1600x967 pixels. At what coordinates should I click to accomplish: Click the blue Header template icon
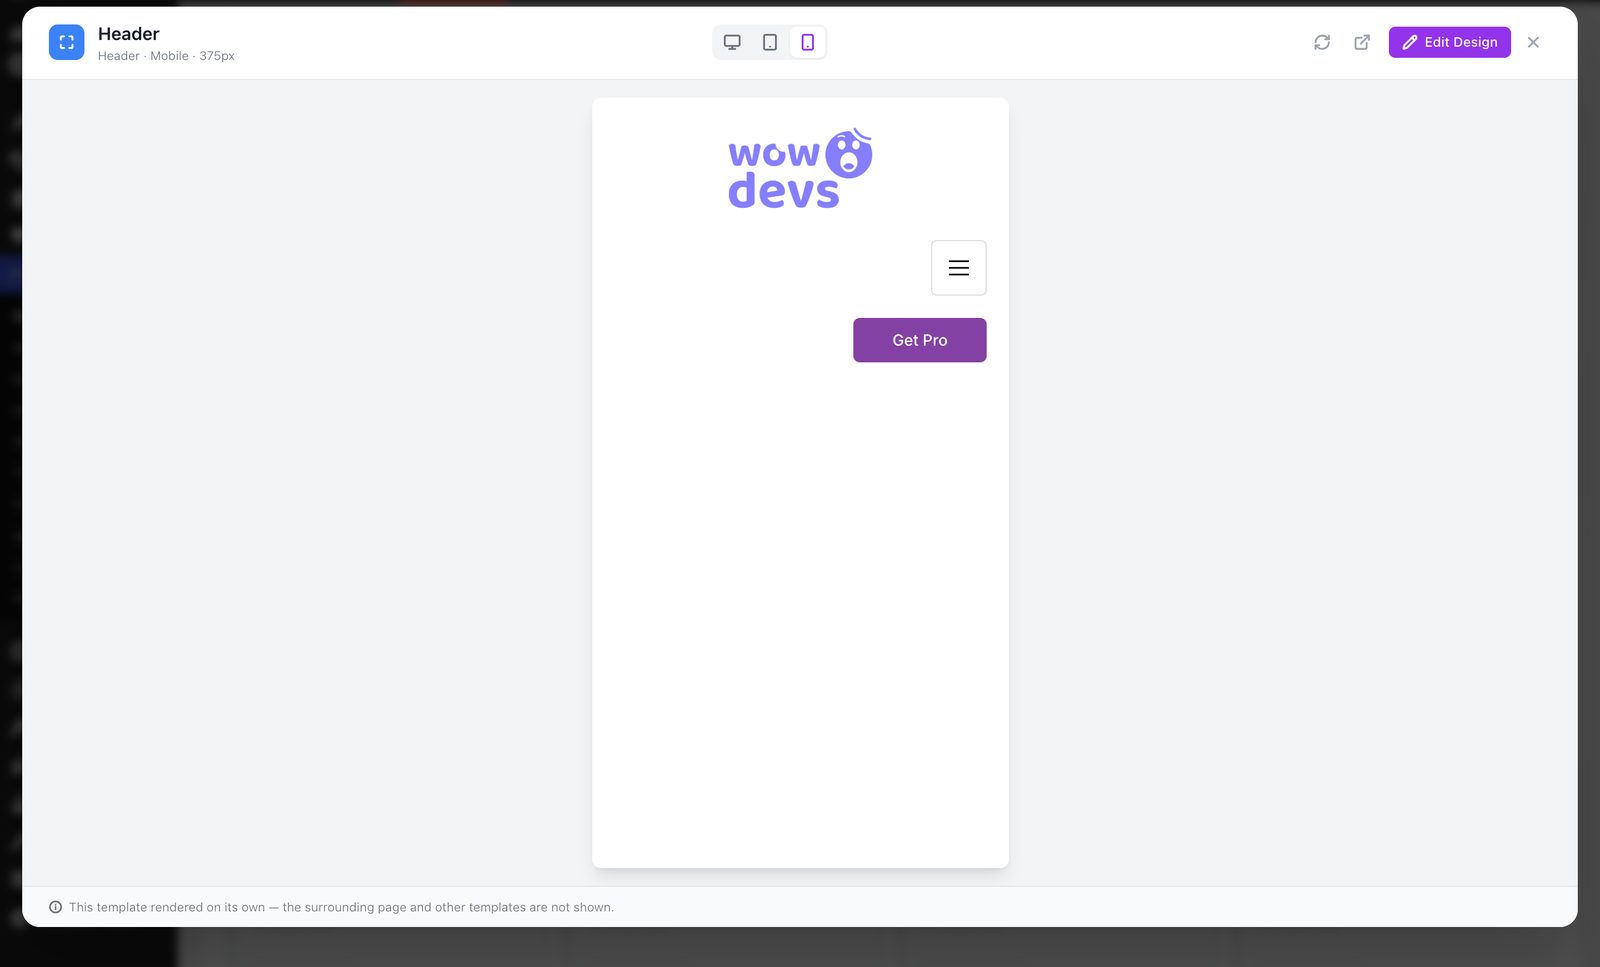point(67,42)
